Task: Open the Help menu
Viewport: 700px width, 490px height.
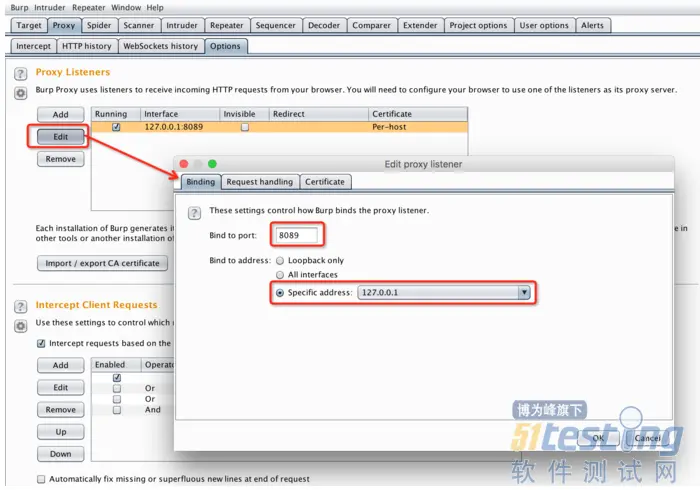Action: [x=155, y=8]
